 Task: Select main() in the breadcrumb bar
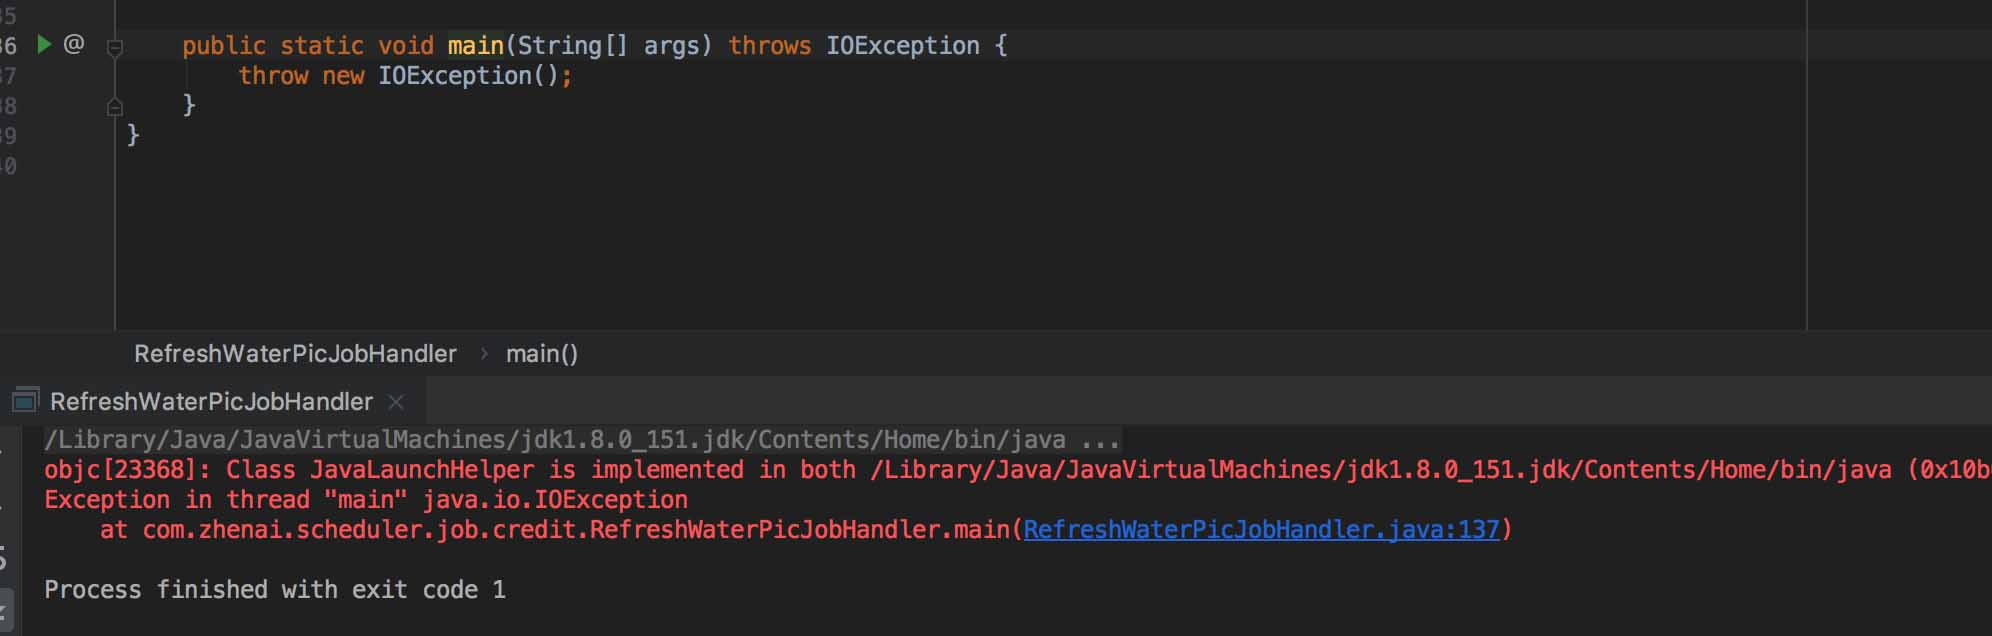[x=542, y=354]
